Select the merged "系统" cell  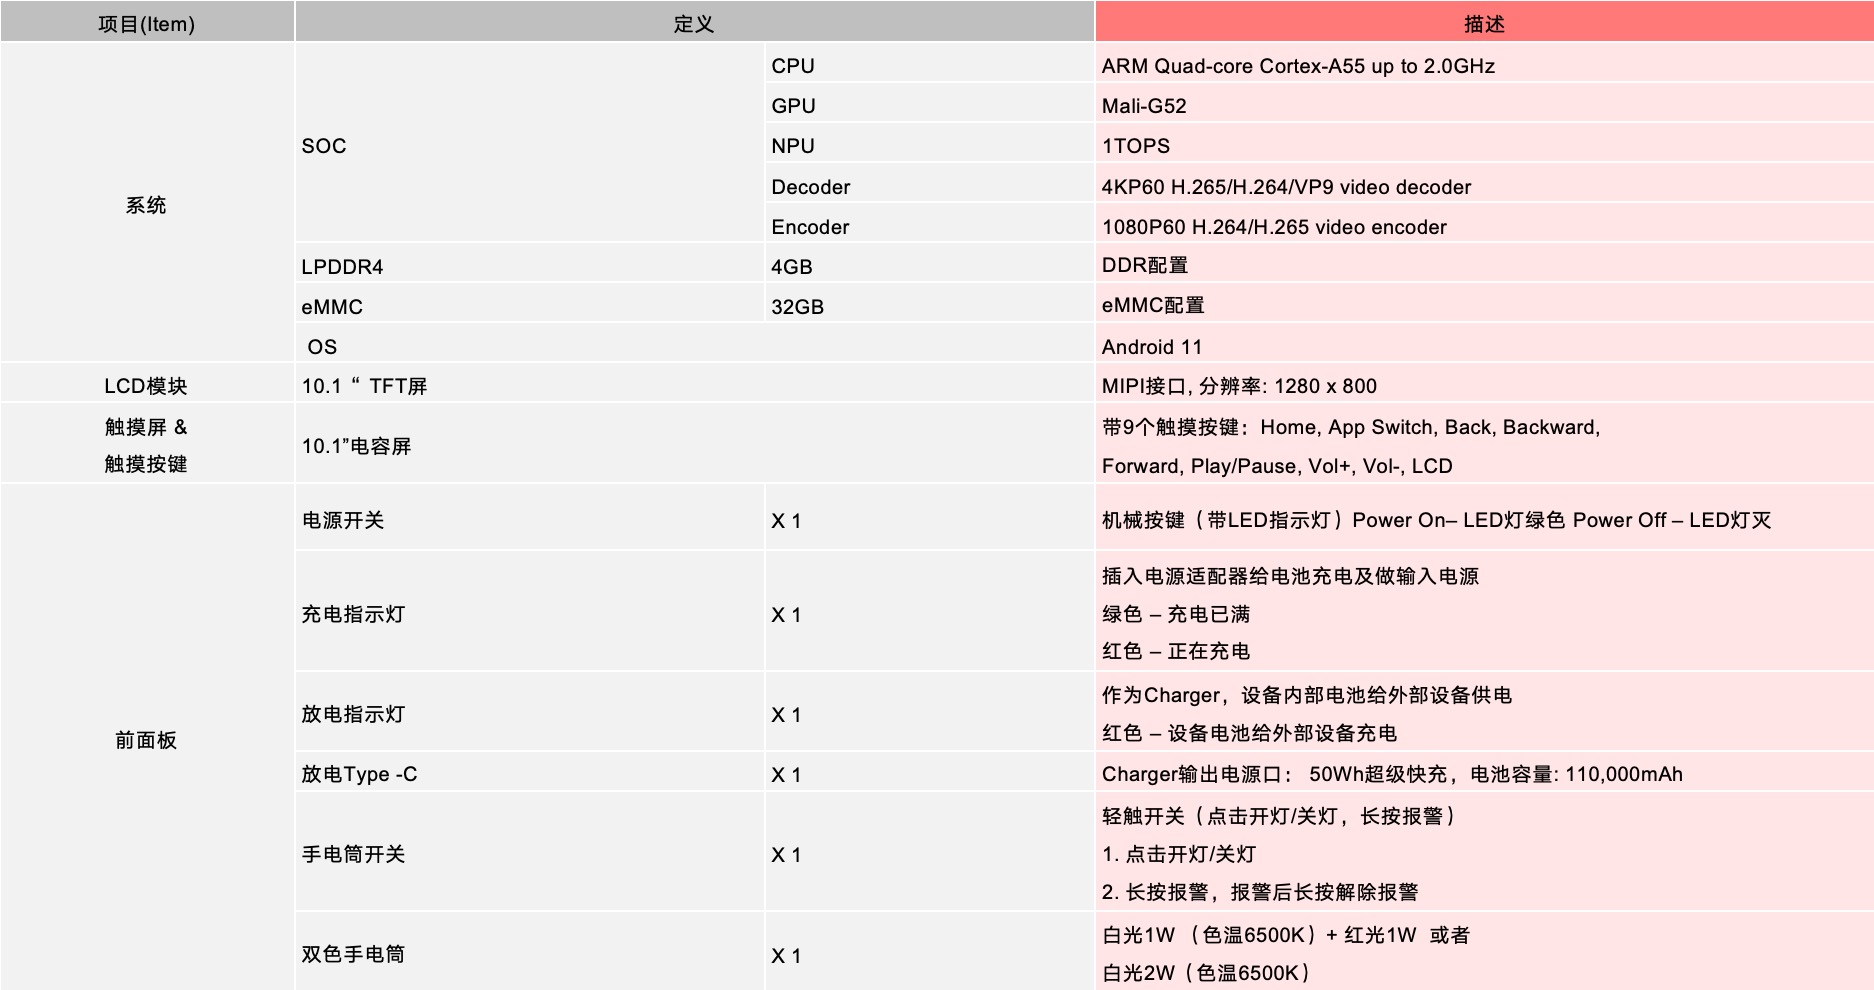click(x=146, y=205)
